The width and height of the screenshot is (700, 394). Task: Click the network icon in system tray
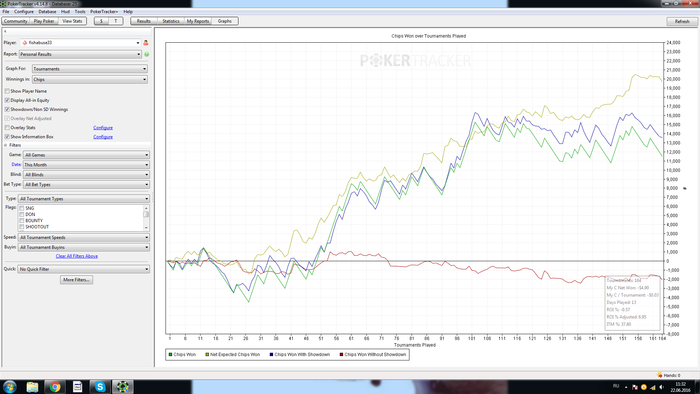(653, 387)
